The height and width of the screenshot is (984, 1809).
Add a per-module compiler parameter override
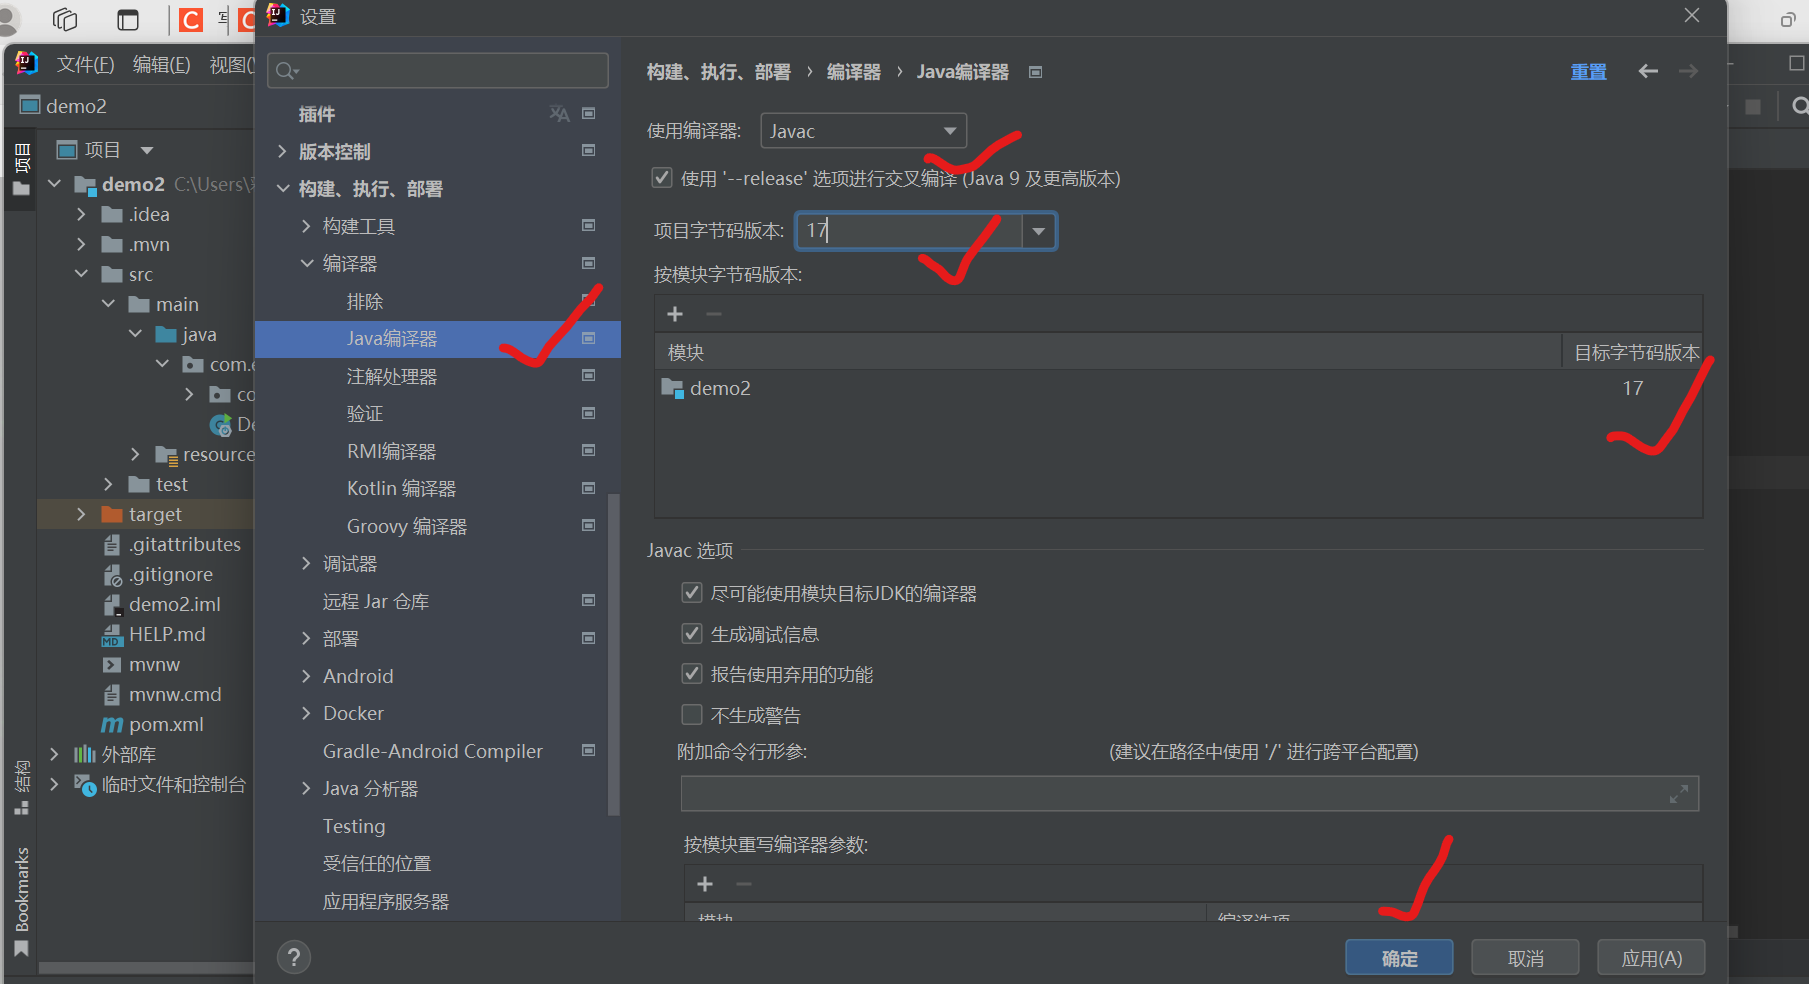coord(705,884)
